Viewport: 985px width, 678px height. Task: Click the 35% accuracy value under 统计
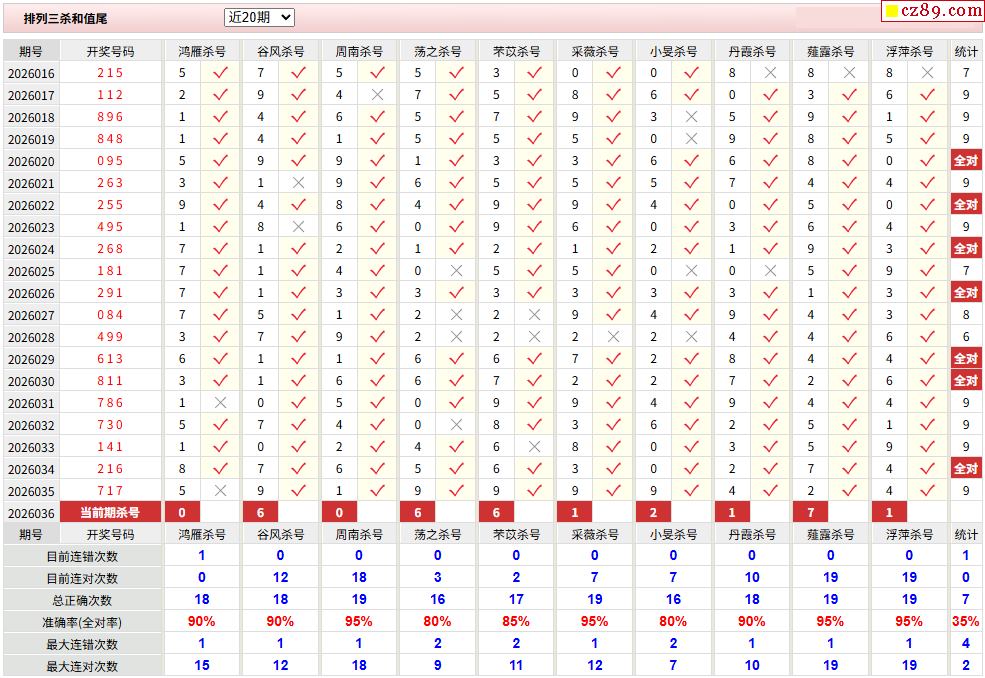(x=966, y=622)
